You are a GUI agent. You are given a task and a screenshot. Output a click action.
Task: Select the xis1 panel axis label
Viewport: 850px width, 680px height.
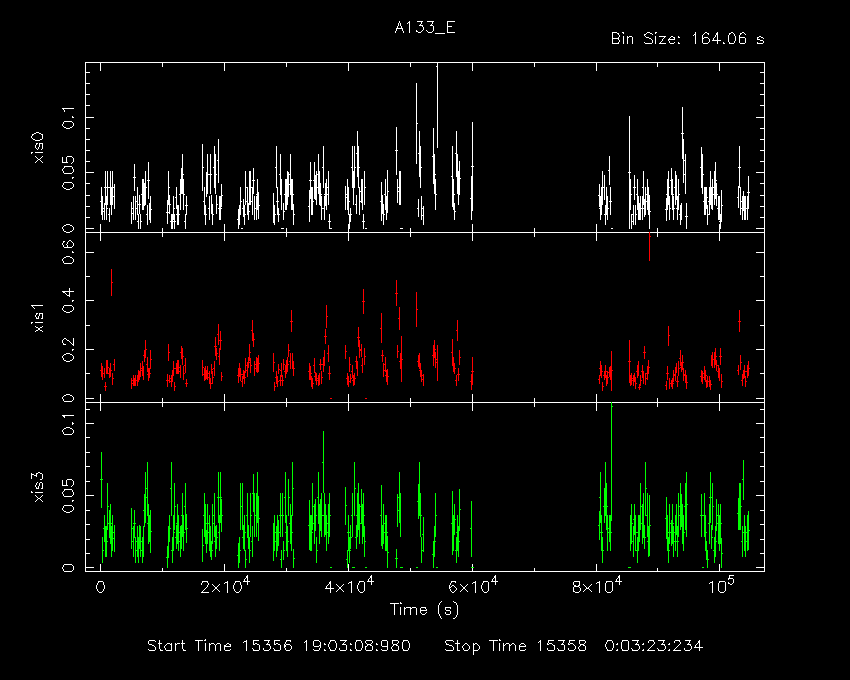[38, 318]
